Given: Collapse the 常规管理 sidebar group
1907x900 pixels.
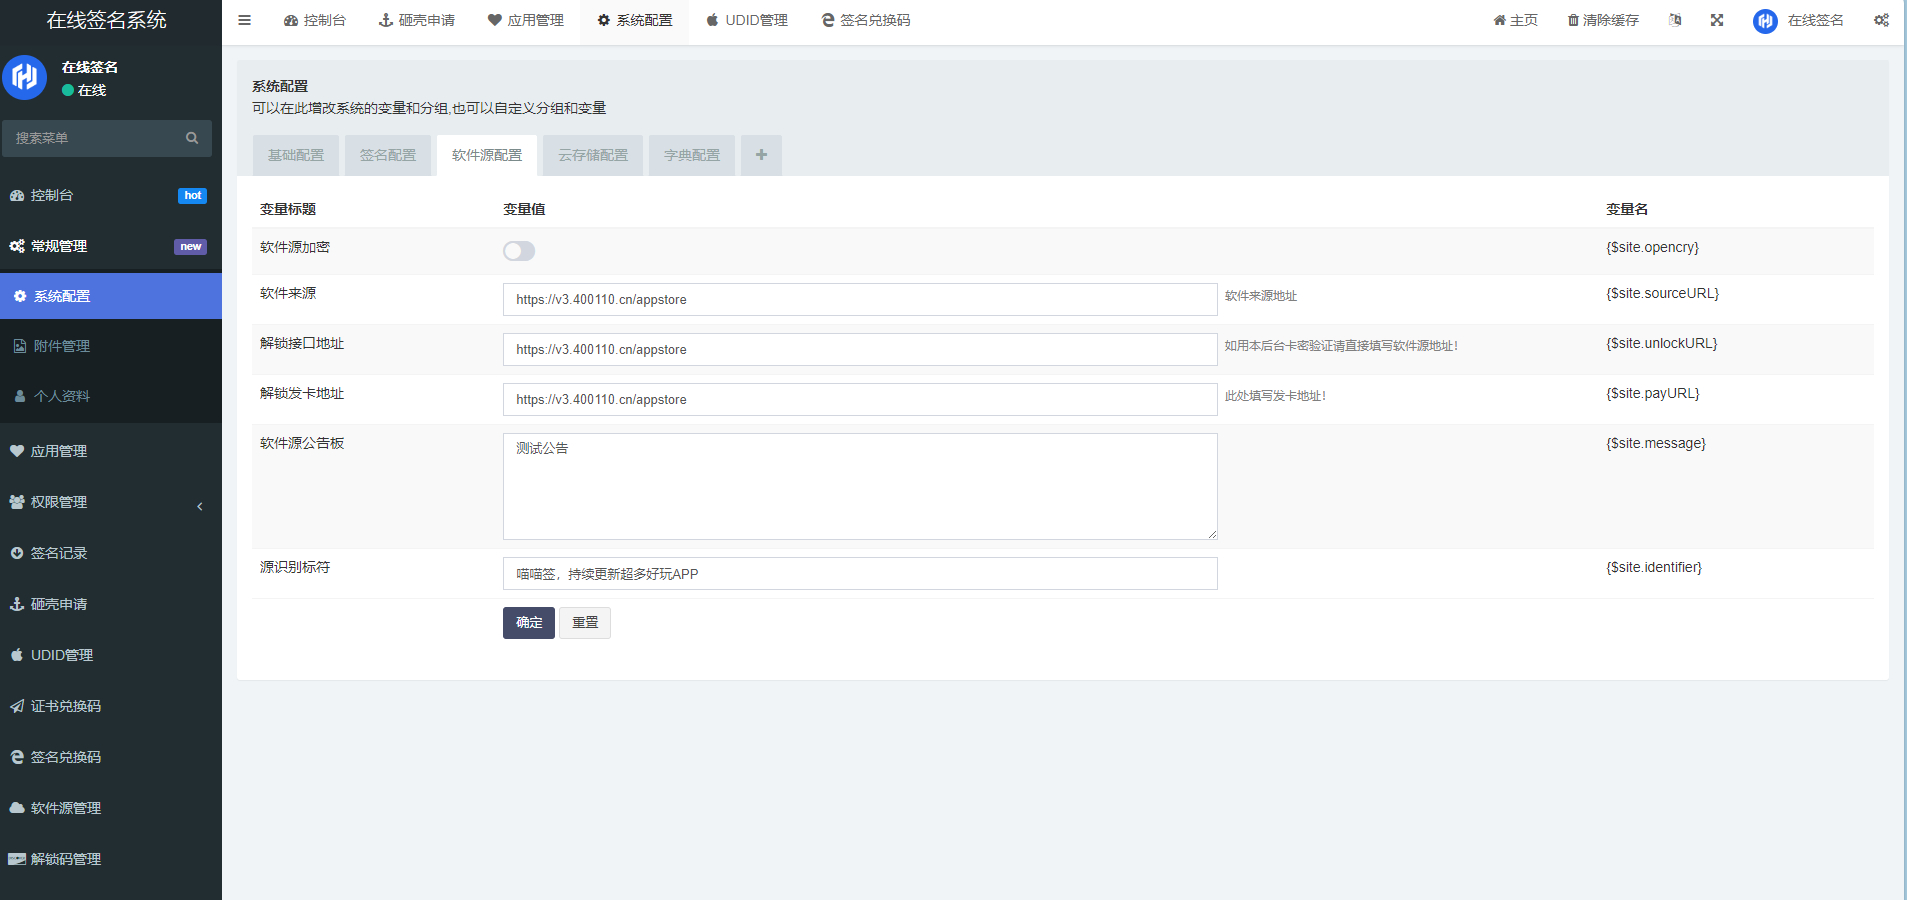Looking at the screenshot, I should pyautogui.click(x=110, y=246).
